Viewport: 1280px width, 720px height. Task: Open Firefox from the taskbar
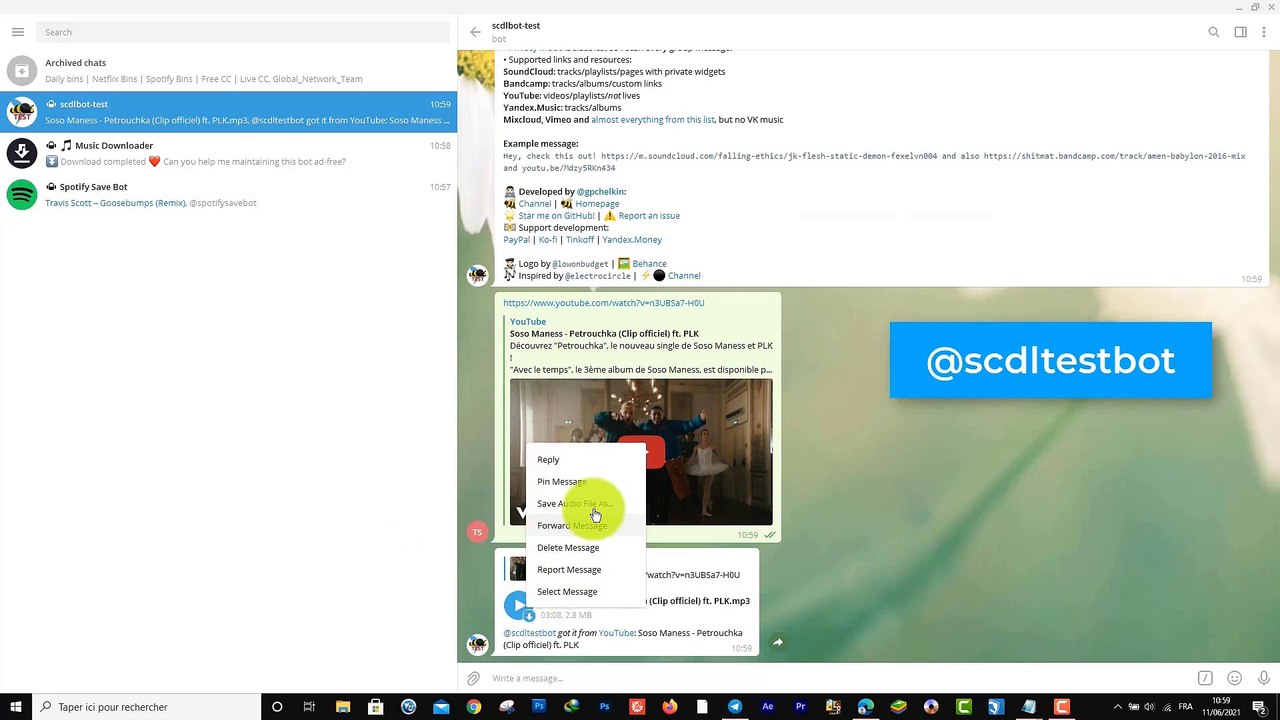669,707
